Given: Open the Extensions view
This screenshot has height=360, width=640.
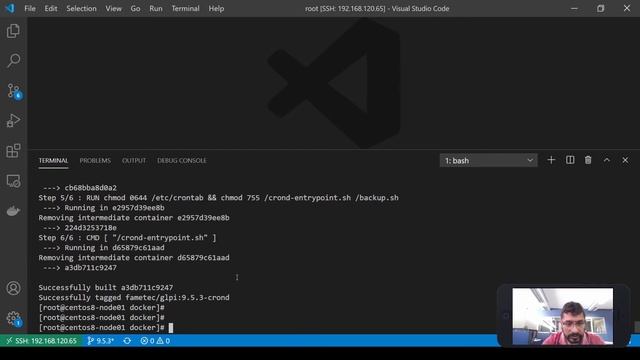Looking at the screenshot, I should point(13,151).
